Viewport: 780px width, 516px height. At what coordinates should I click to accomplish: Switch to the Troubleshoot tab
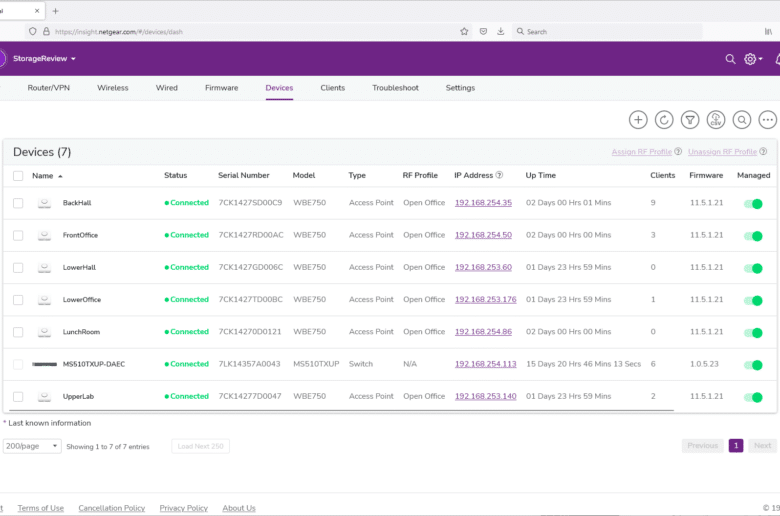coord(395,88)
